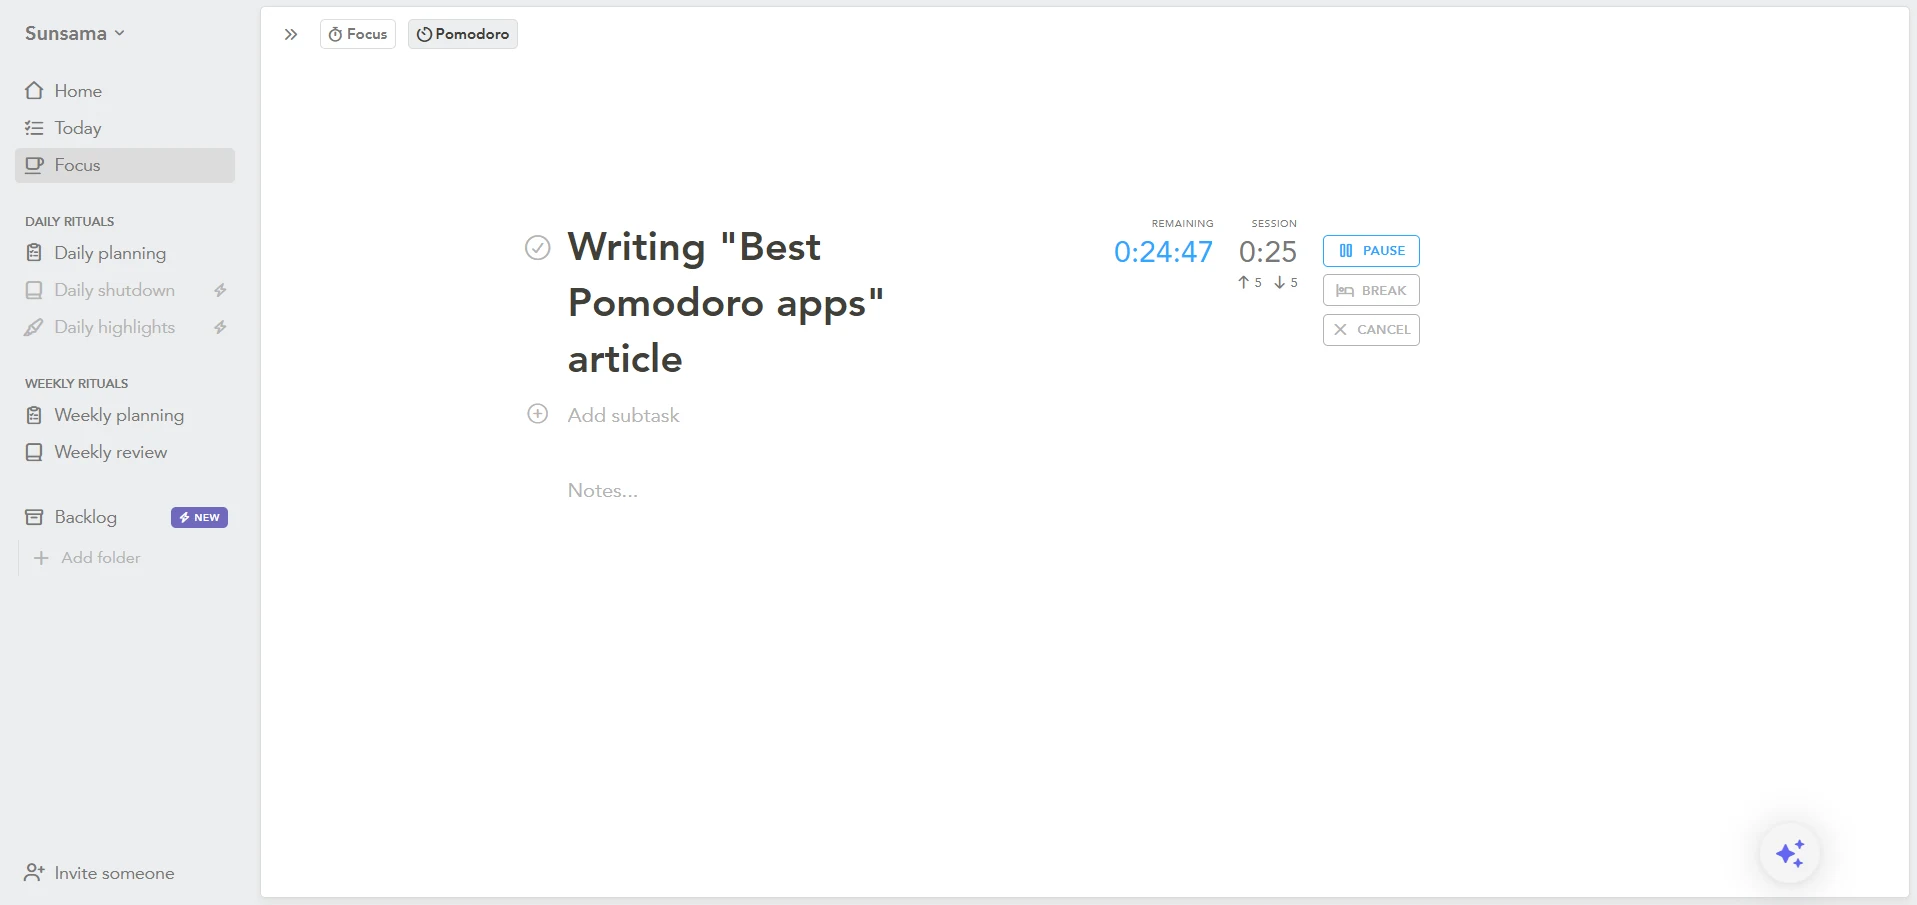Increase session length by 5 minutes
This screenshot has height=905, width=1917.
[x=1250, y=283]
